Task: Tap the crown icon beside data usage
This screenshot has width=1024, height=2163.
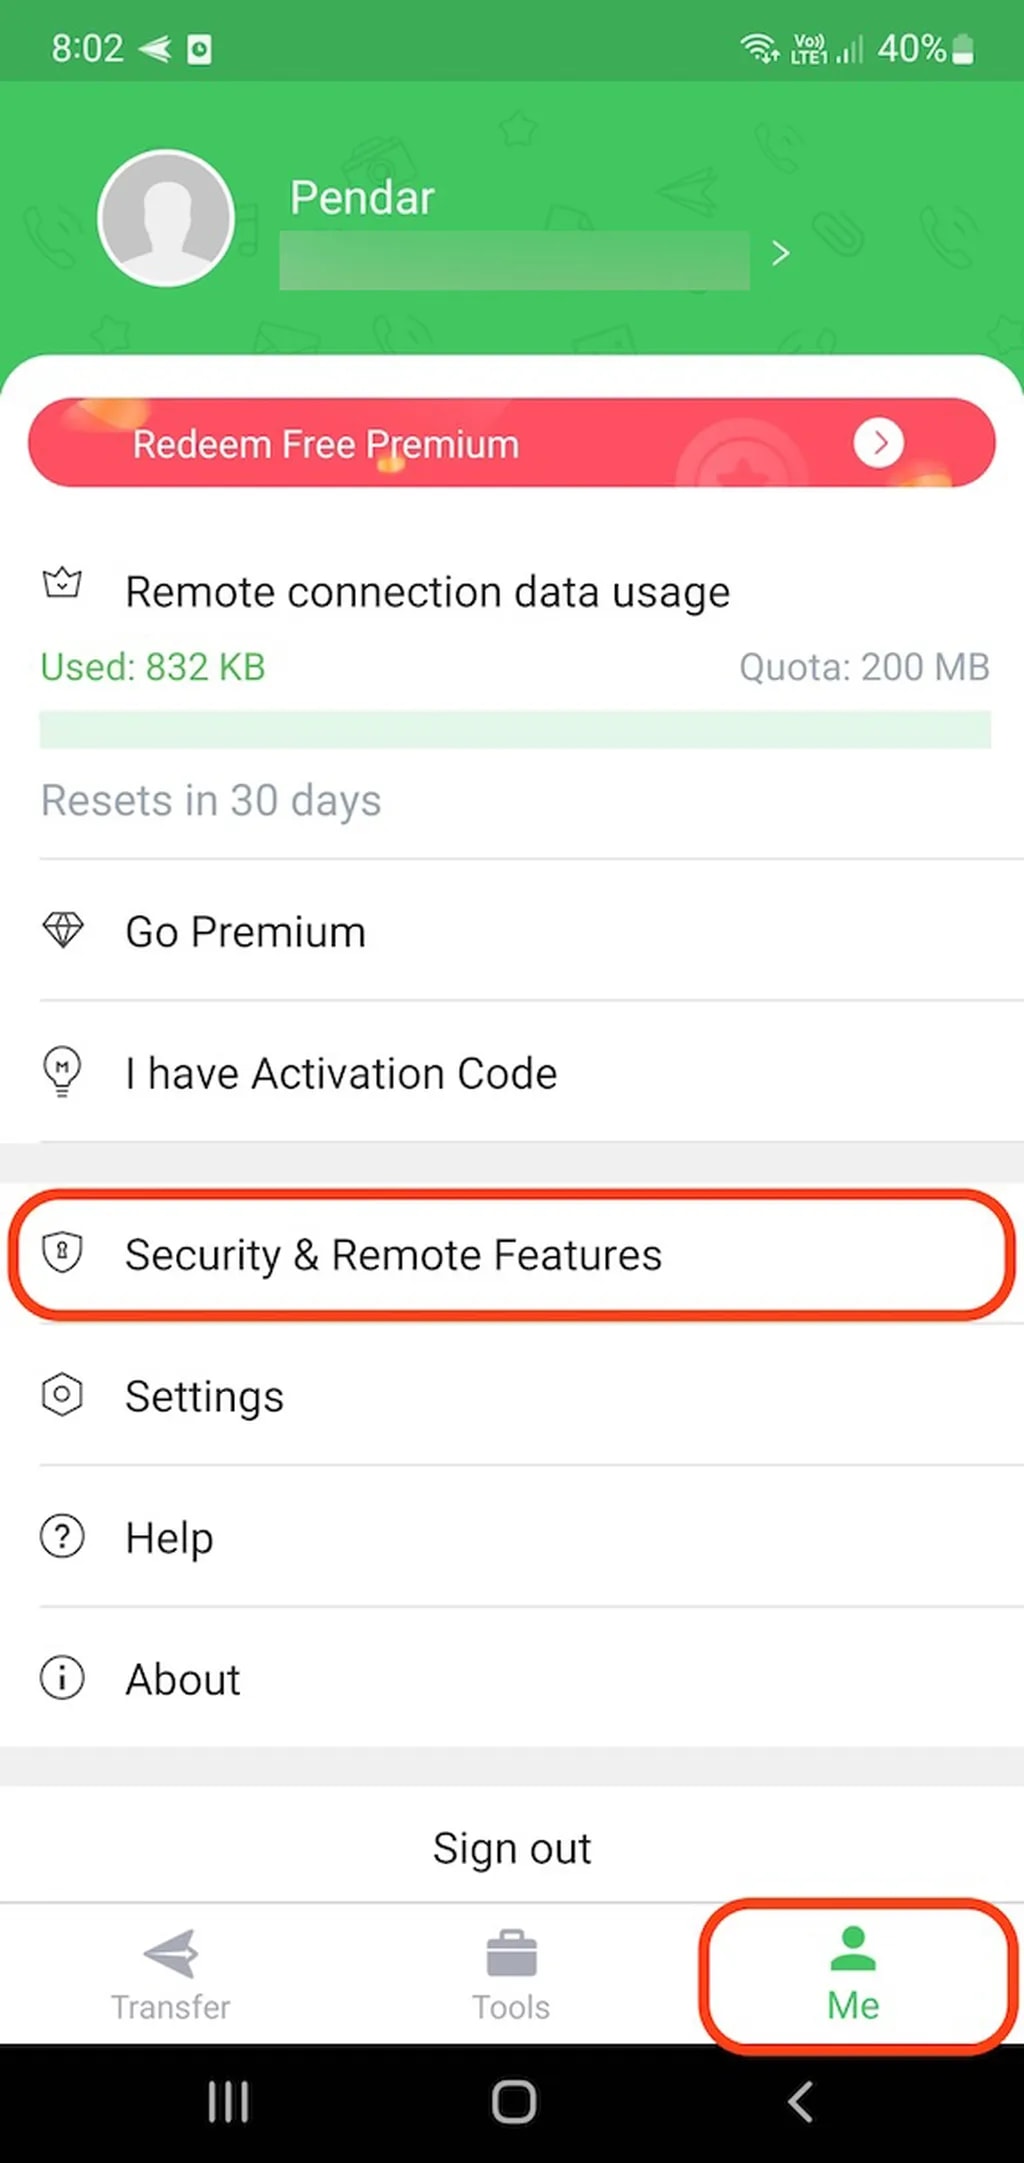Action: click(x=62, y=583)
